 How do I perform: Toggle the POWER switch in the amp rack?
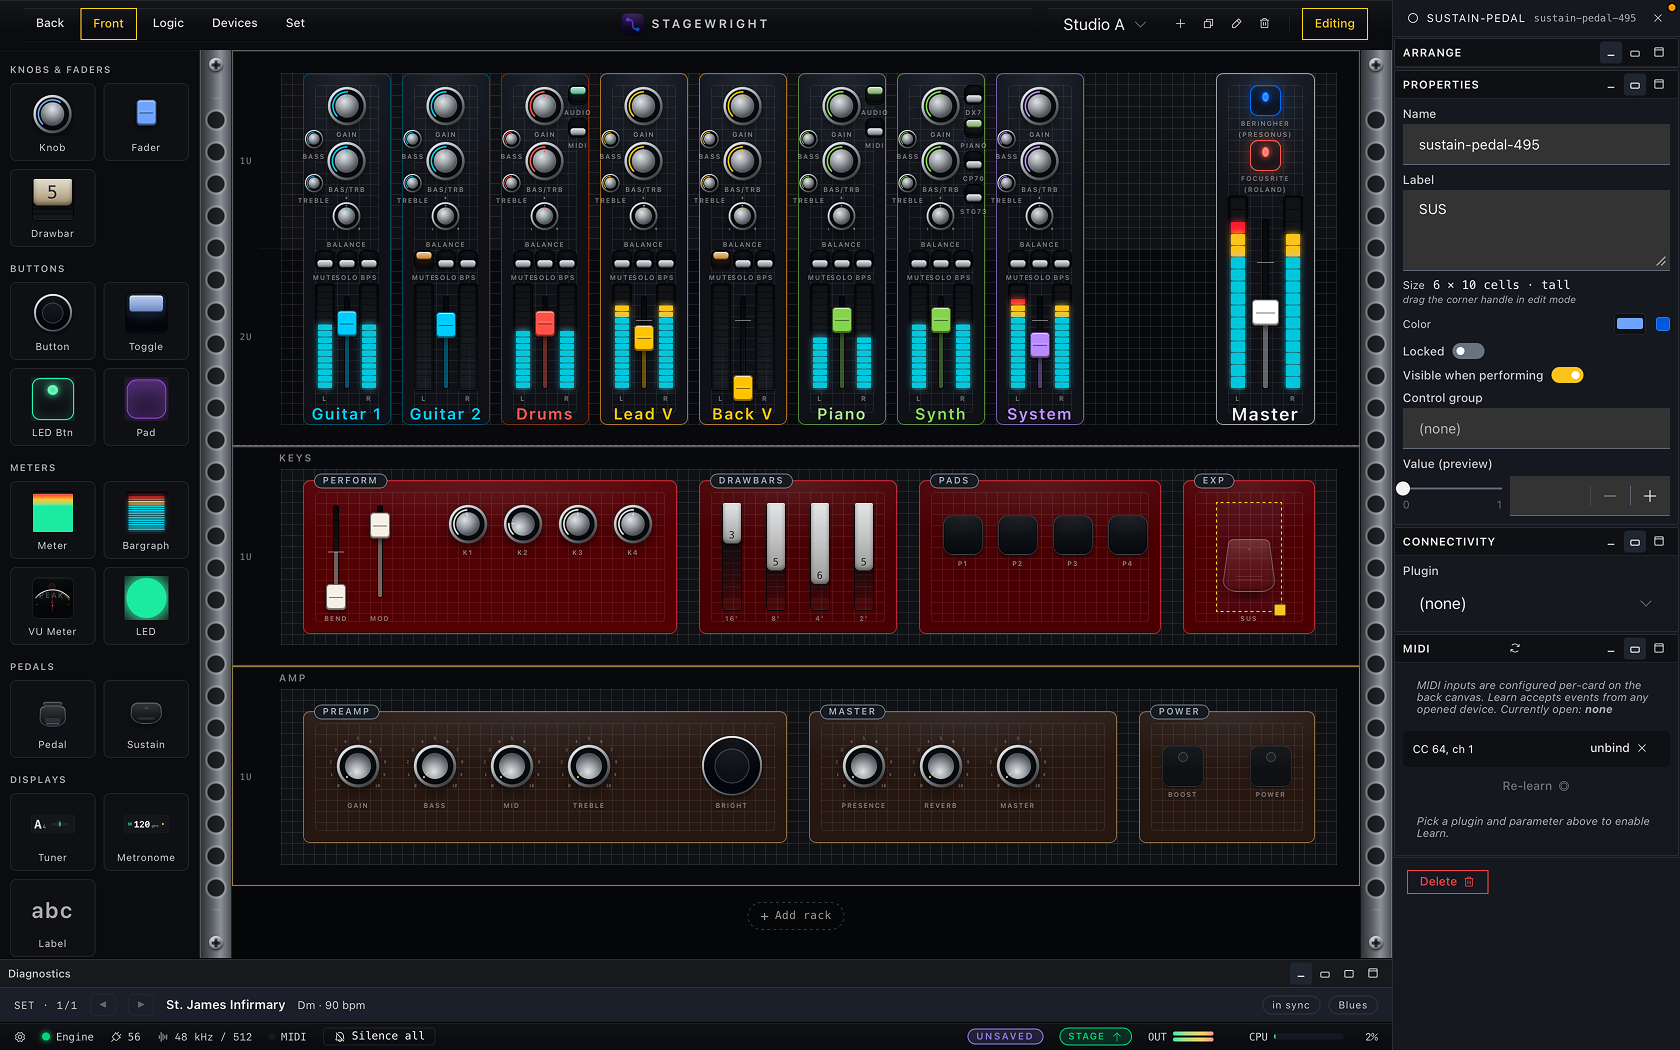1270,766
